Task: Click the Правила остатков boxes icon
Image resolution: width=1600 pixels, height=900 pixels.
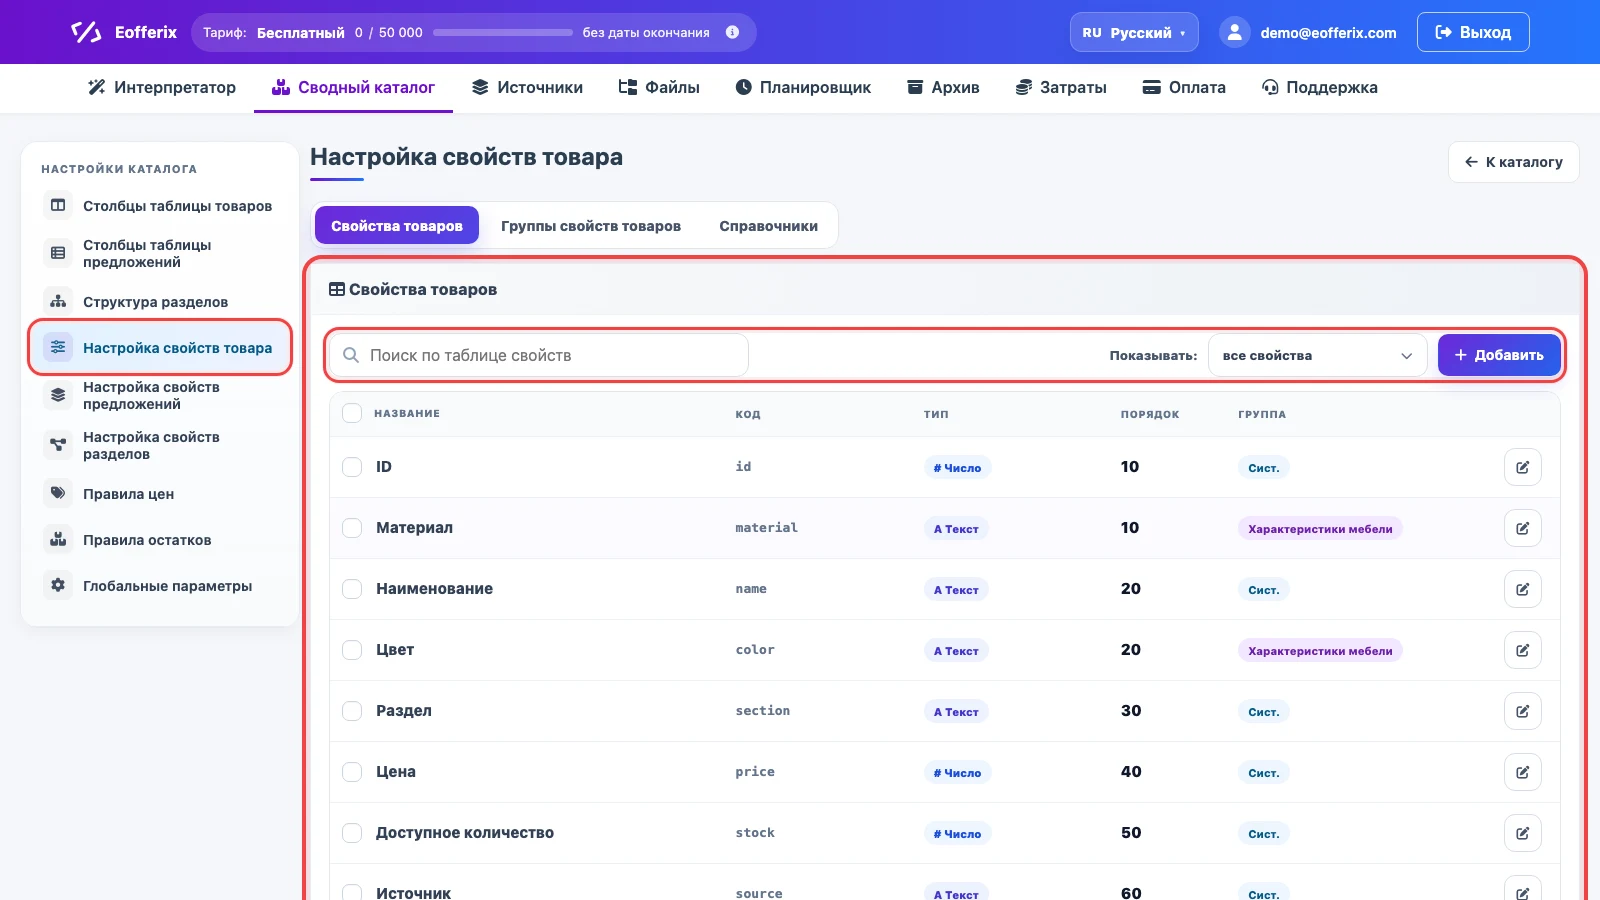Action: tap(58, 539)
